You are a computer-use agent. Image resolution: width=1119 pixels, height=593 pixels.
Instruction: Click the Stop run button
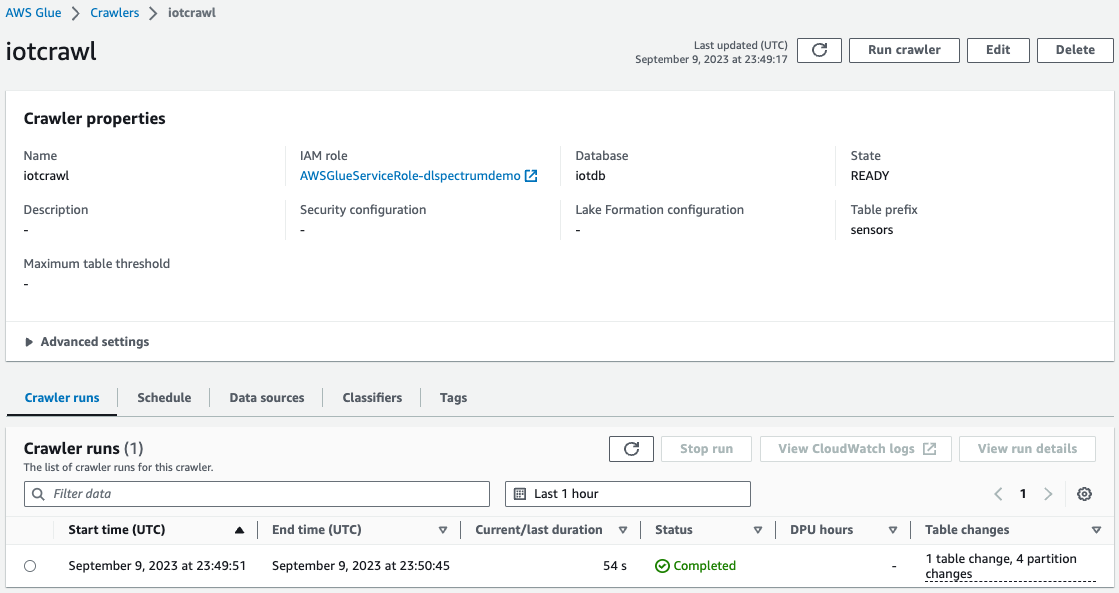click(707, 449)
